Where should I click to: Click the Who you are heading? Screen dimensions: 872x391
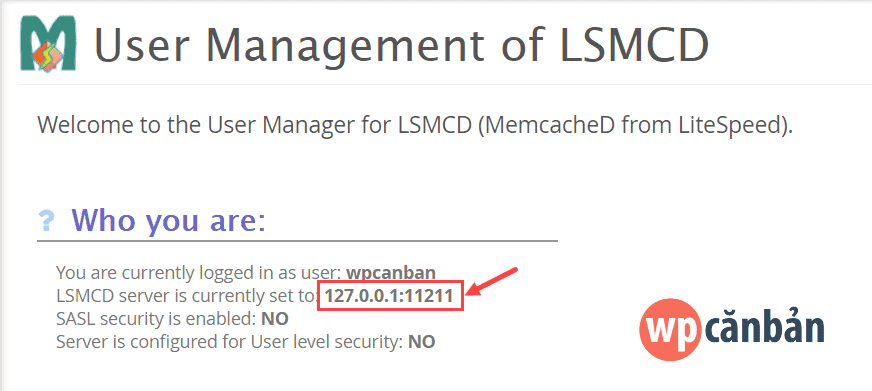click(x=168, y=220)
